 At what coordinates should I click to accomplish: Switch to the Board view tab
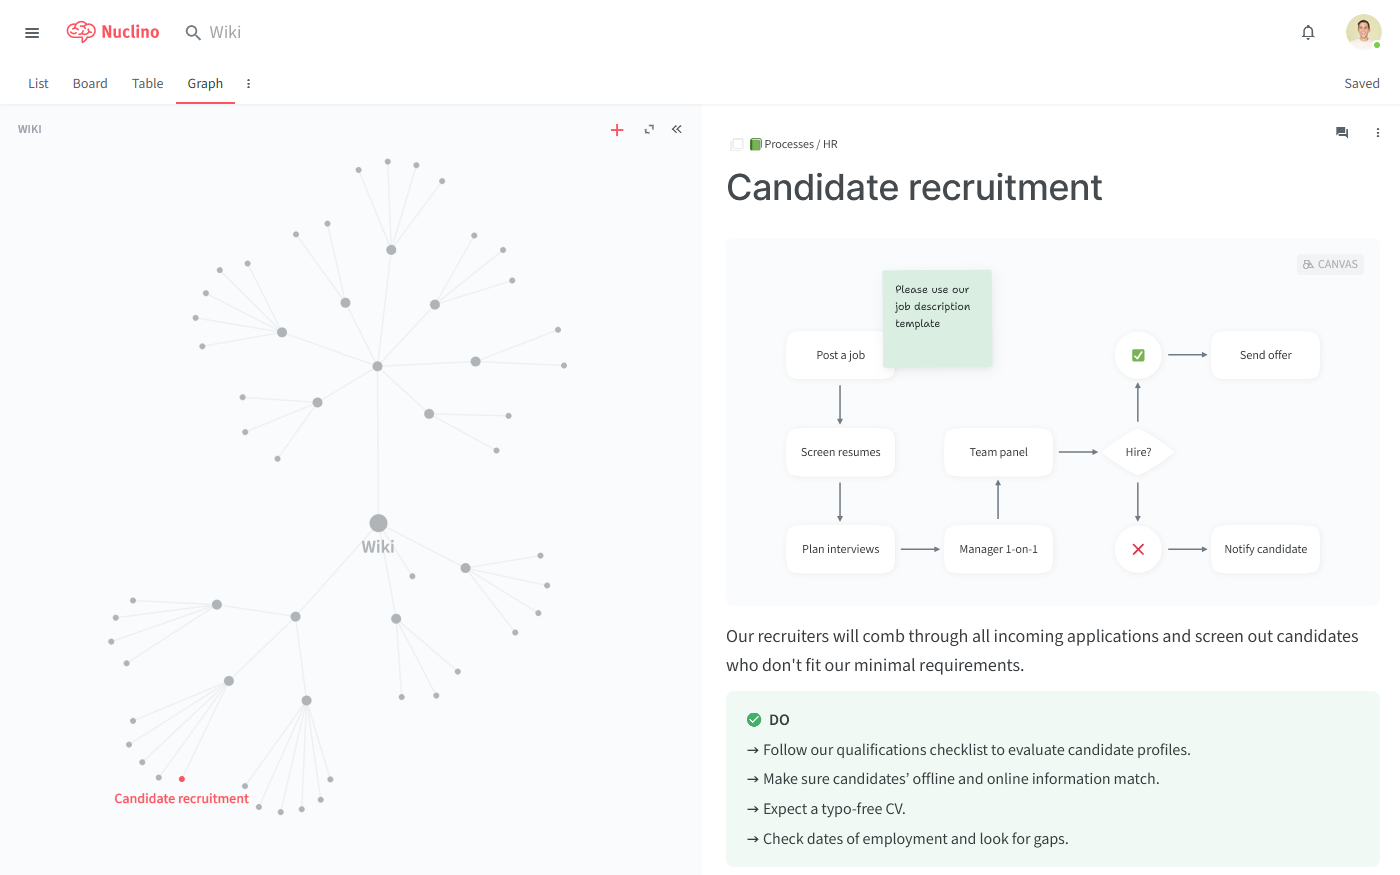90,84
